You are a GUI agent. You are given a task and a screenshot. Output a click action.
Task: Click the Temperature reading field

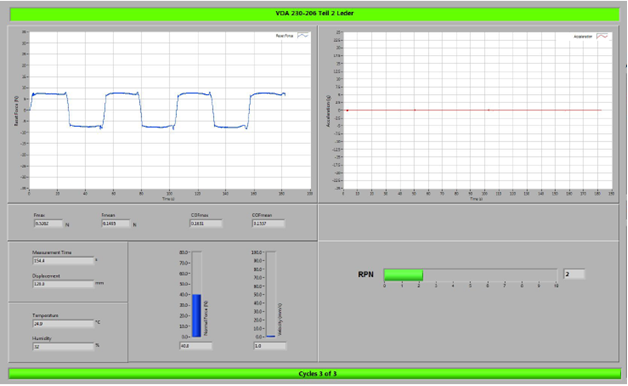(x=63, y=323)
